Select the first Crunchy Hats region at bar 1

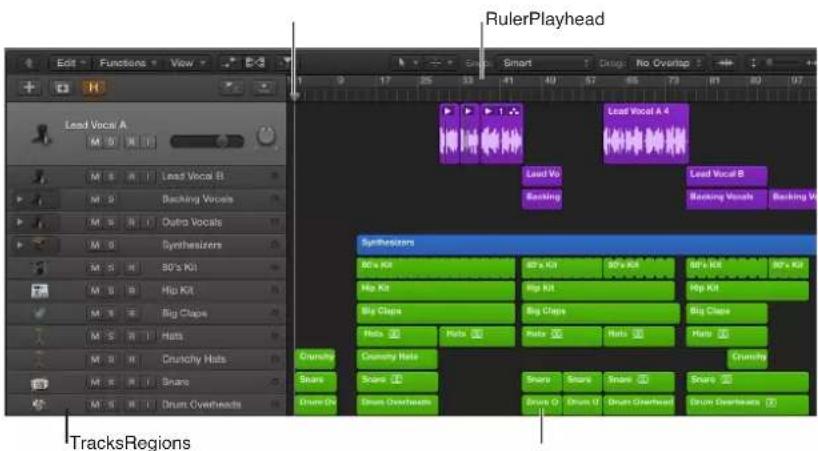[x=315, y=359]
